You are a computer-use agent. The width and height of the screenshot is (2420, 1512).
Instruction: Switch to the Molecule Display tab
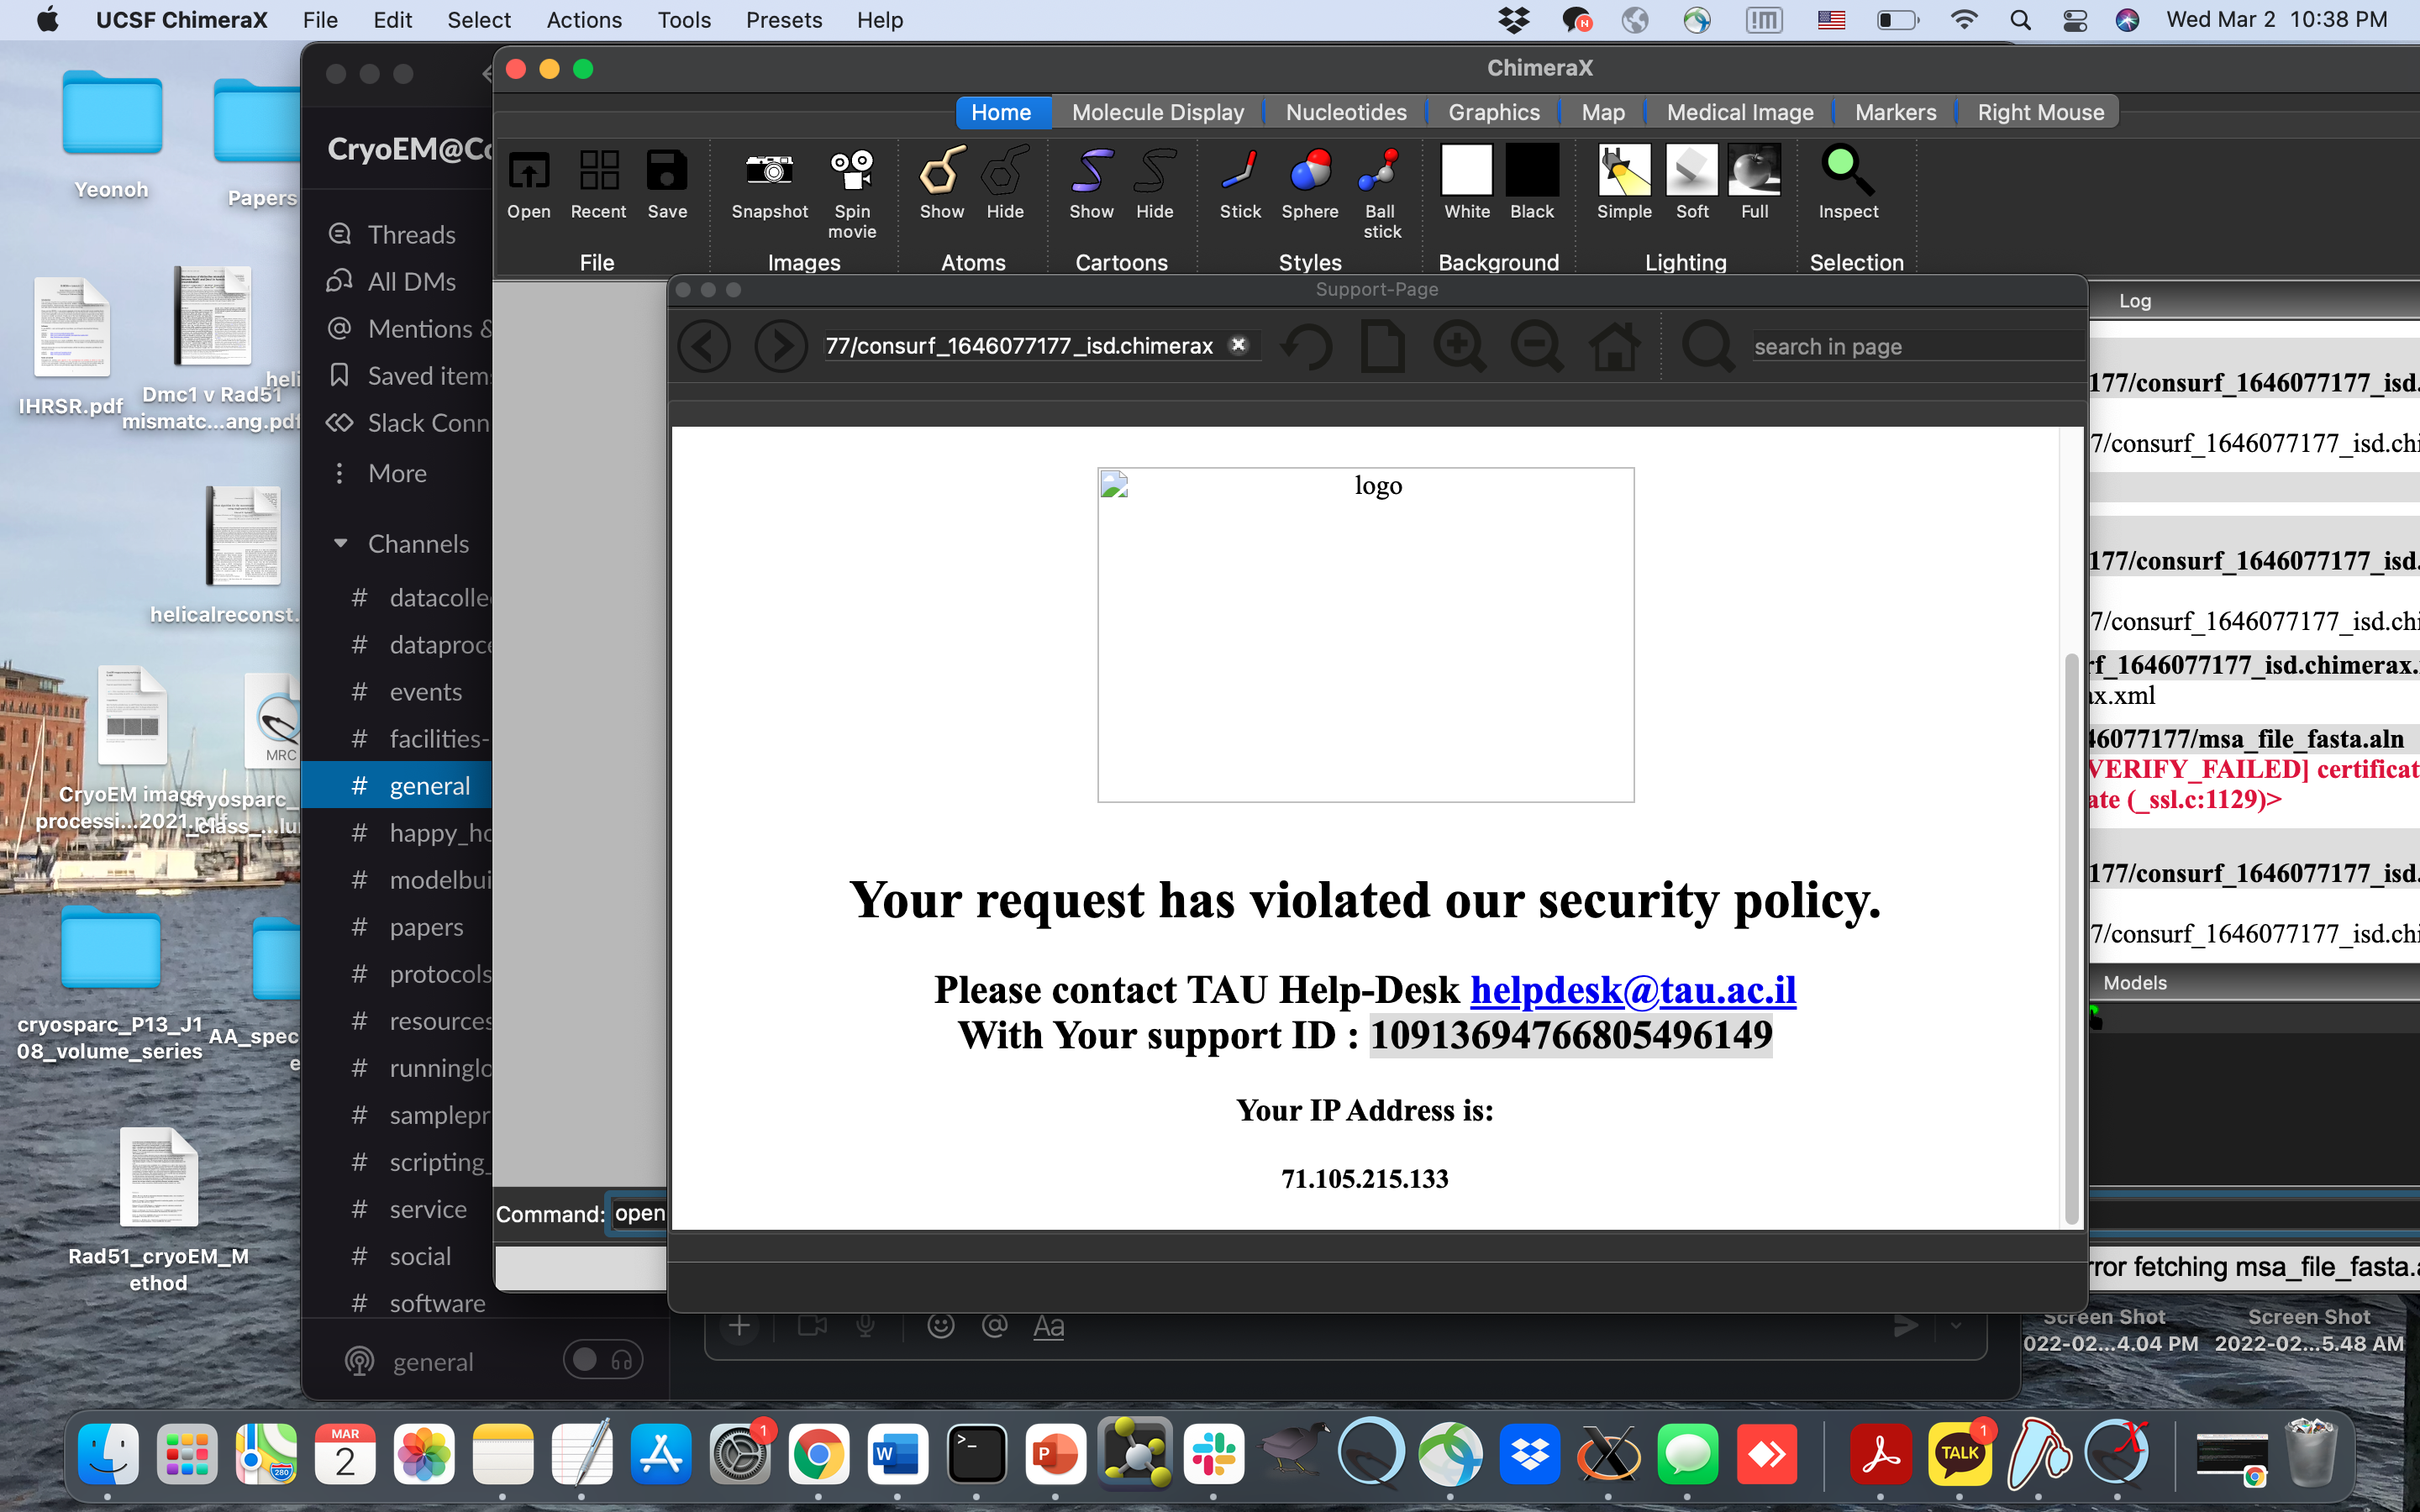[x=1157, y=112]
